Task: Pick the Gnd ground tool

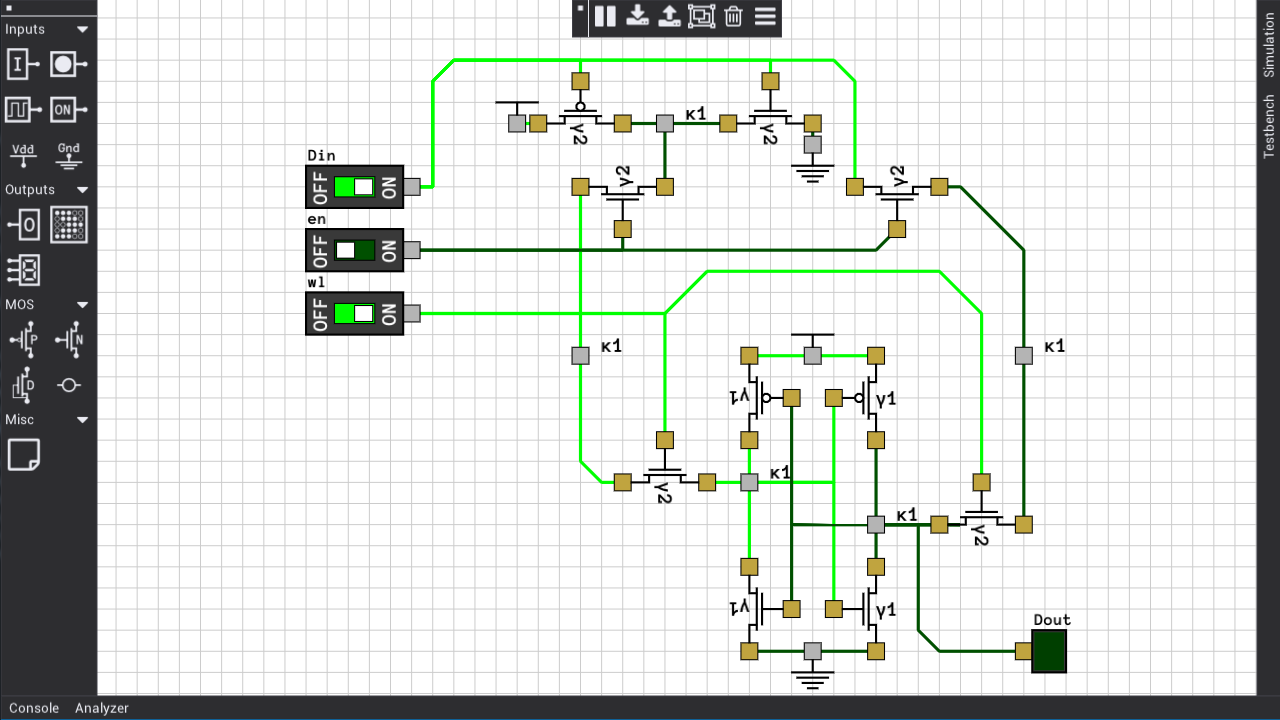Action: [68, 155]
